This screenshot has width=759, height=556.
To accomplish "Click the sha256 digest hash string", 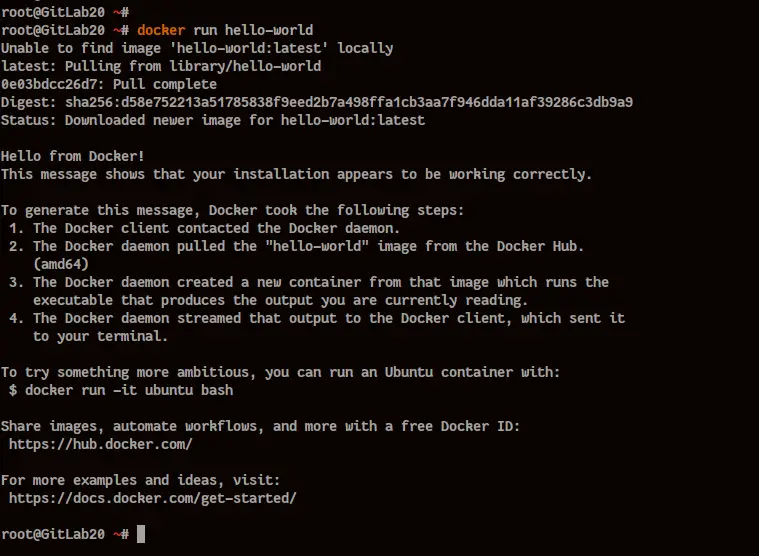I will click(x=349, y=103).
